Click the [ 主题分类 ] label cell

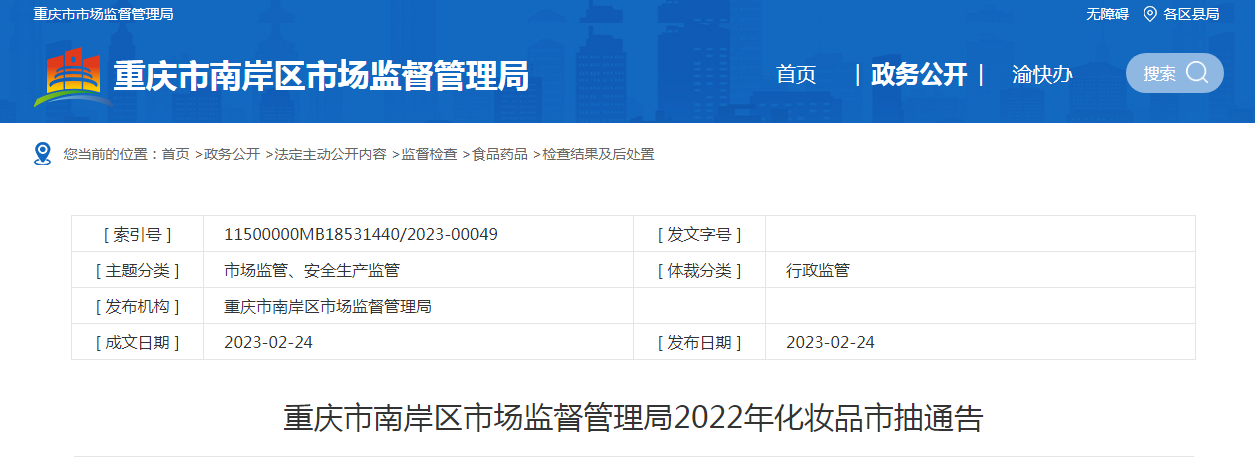click(x=138, y=270)
